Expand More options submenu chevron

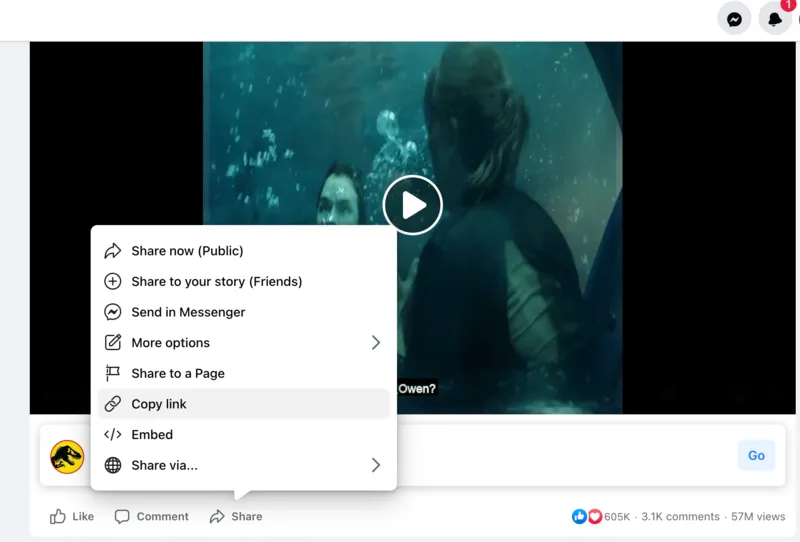pos(376,343)
